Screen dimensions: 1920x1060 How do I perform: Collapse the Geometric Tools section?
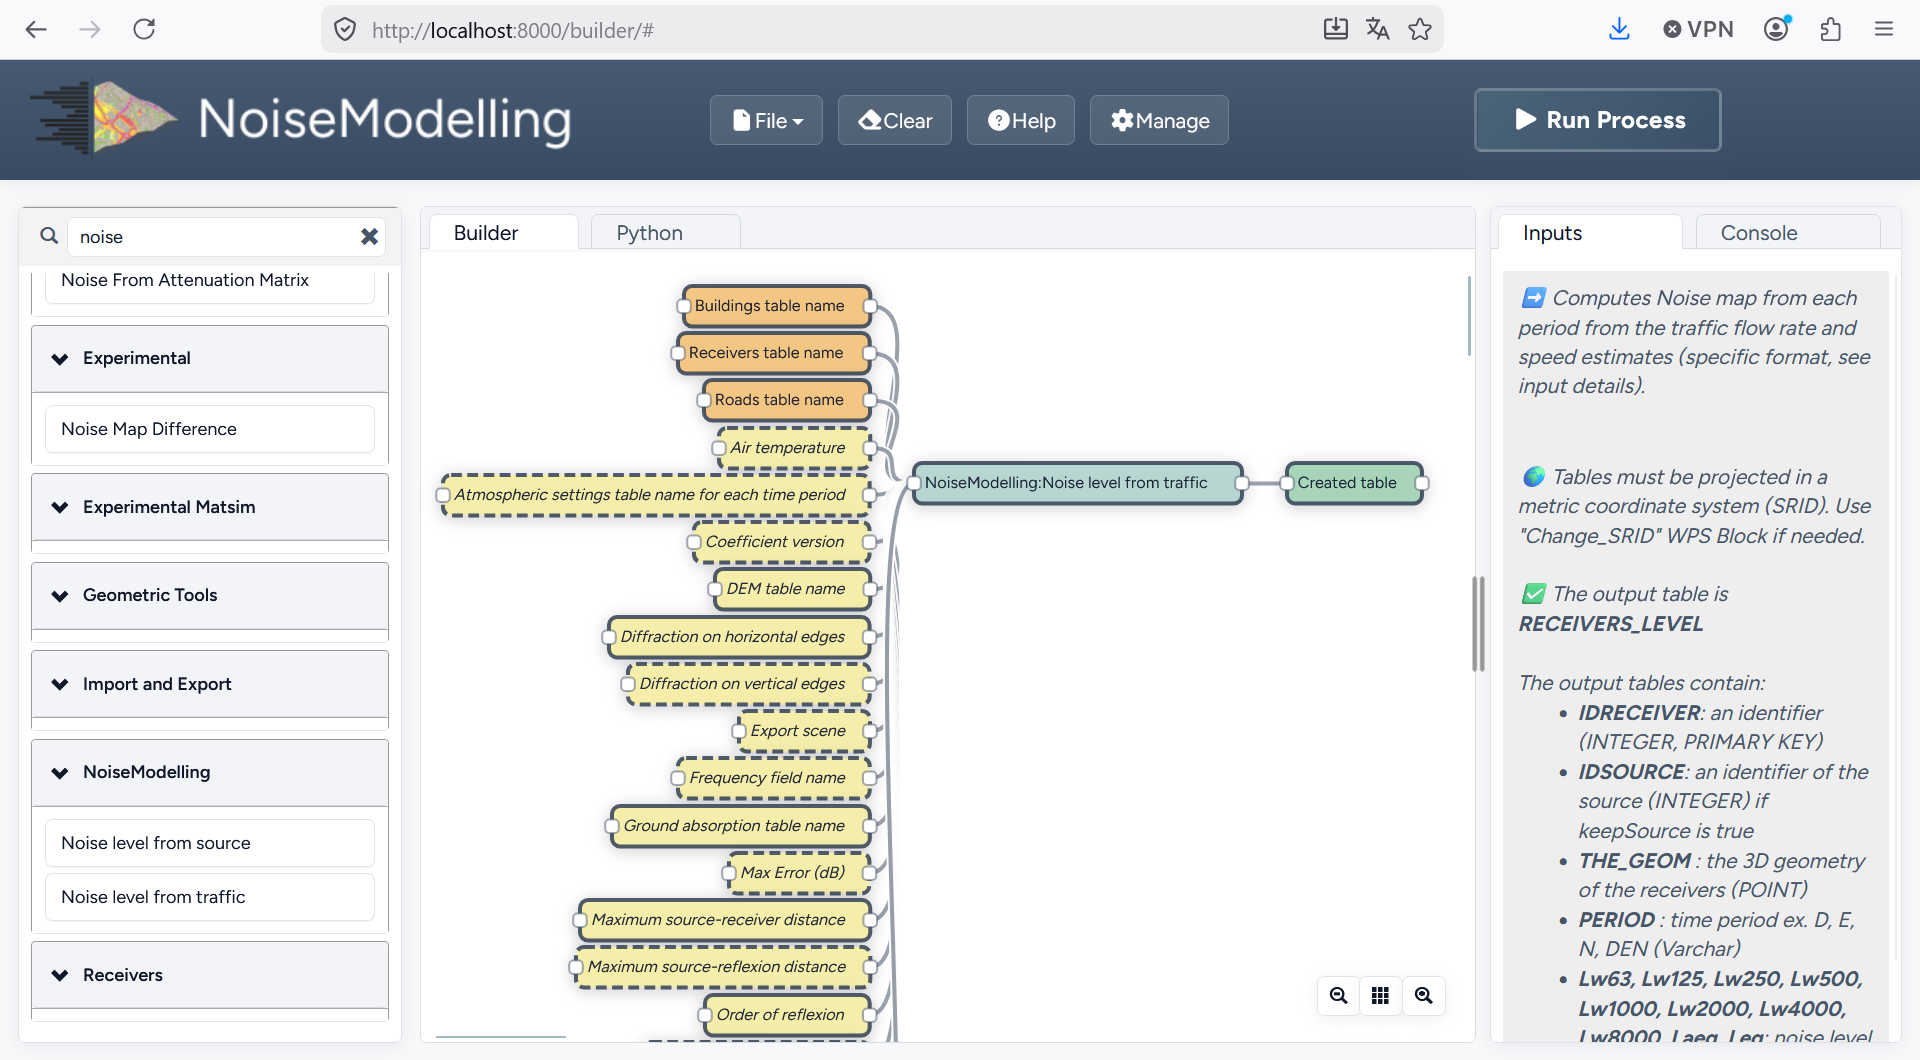coord(210,596)
